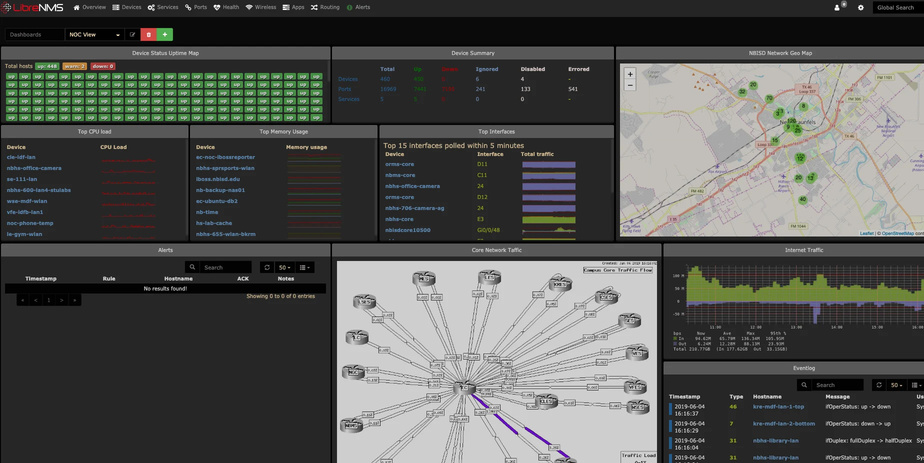924x463 pixels.
Task: Open nbisdcore10500 device link
Action: (408, 230)
